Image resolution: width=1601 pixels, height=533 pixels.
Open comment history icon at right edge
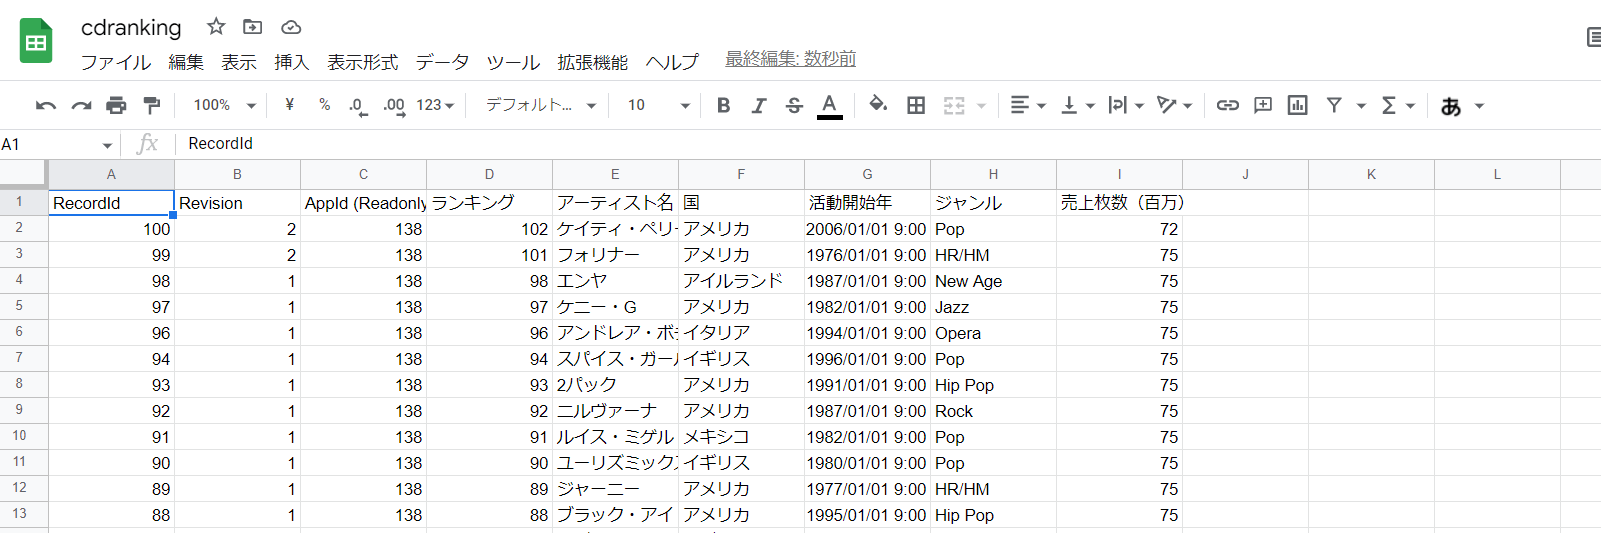(1593, 37)
